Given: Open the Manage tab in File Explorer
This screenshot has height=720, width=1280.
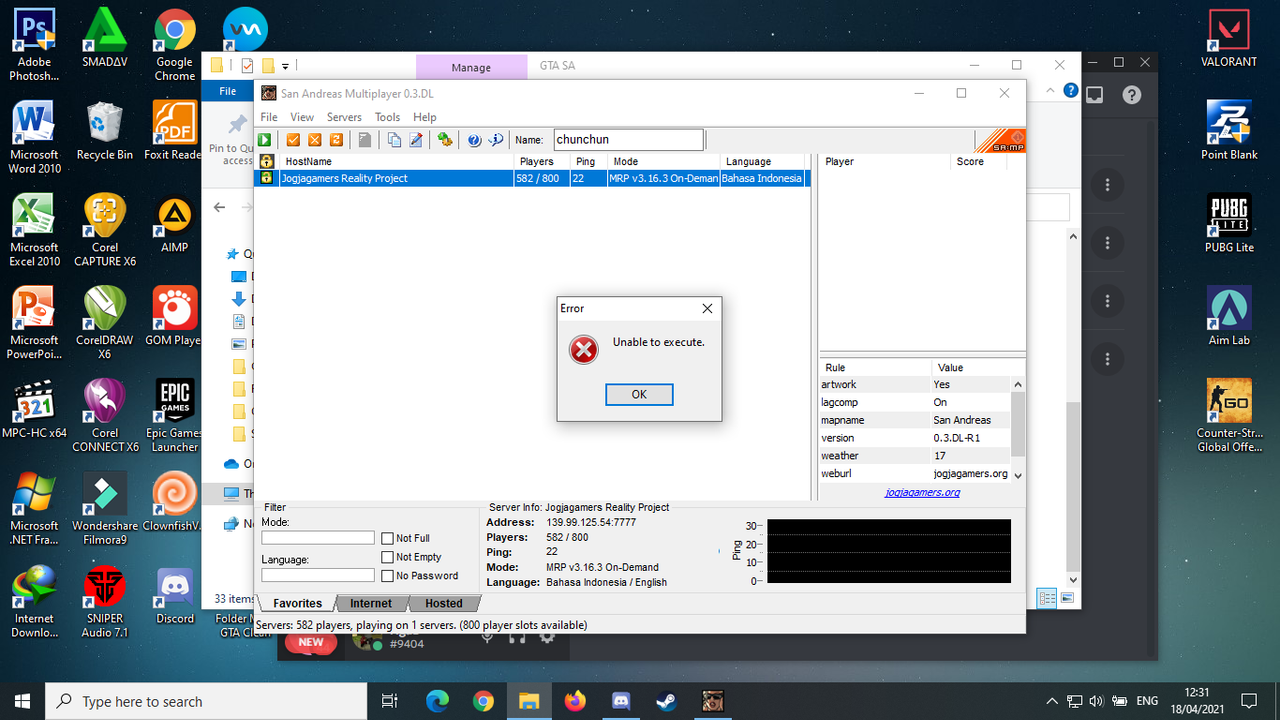Looking at the screenshot, I should 471,67.
